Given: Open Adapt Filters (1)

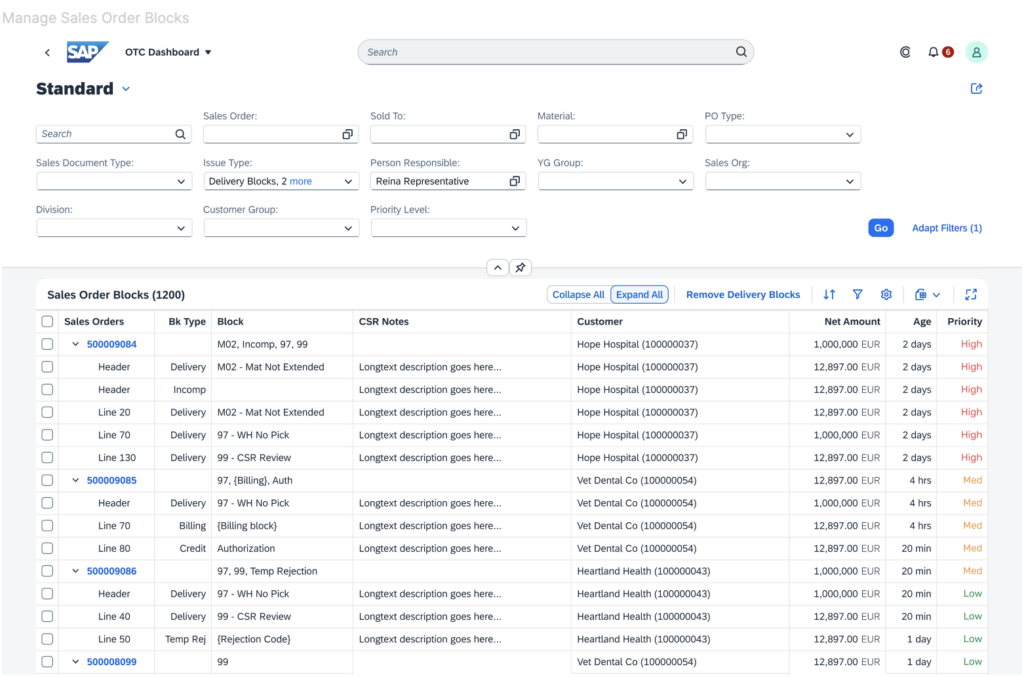Looking at the screenshot, I should [x=947, y=228].
